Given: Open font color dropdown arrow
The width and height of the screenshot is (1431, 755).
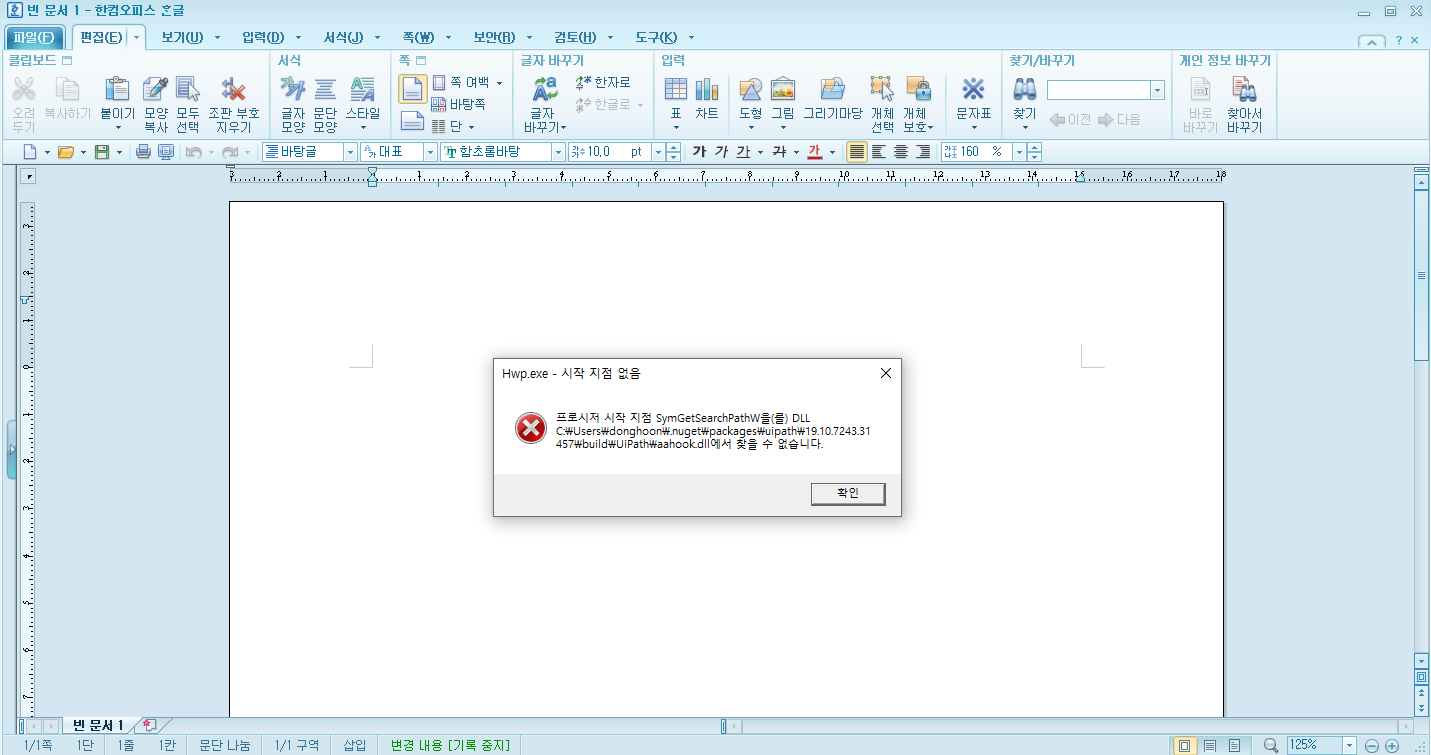Looking at the screenshot, I should point(832,152).
